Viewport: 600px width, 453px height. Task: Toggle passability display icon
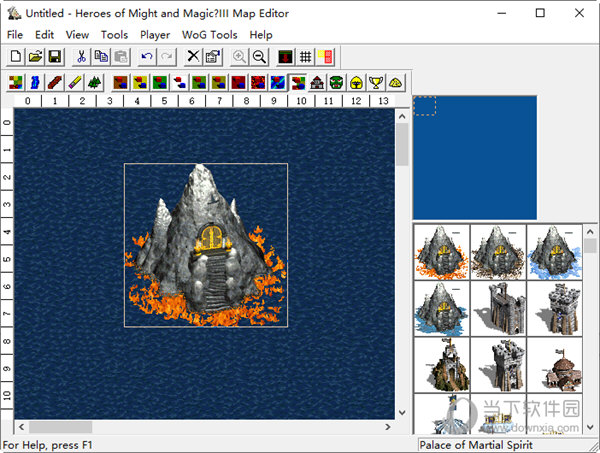click(x=325, y=57)
